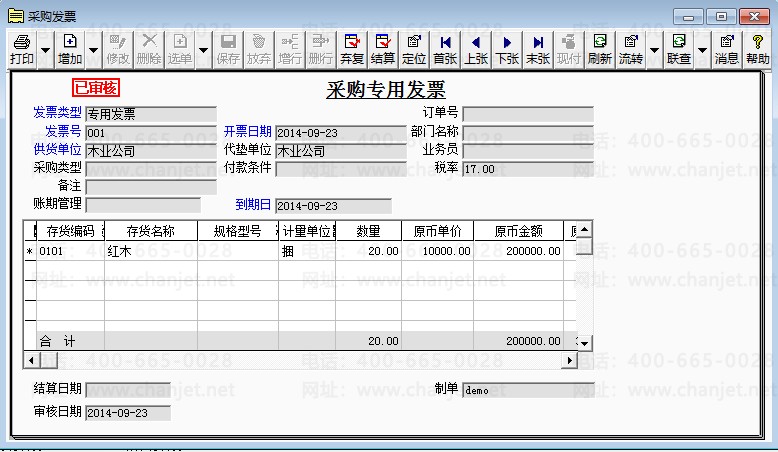Open the 帮助 help icon

[x=758, y=50]
